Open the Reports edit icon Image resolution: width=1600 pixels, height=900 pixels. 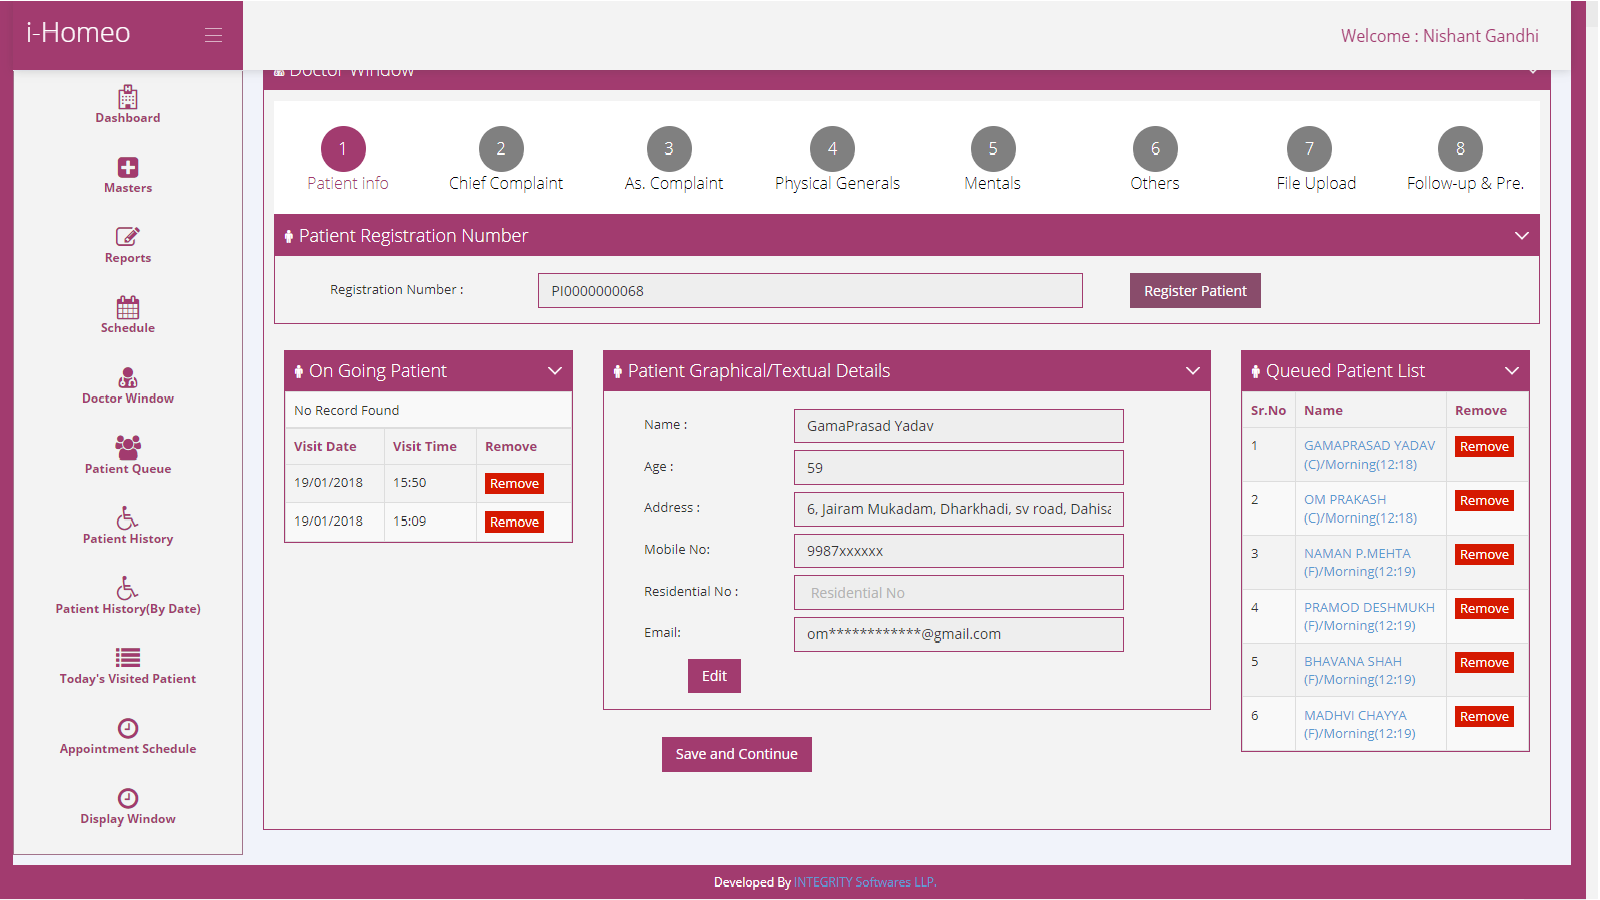click(128, 237)
